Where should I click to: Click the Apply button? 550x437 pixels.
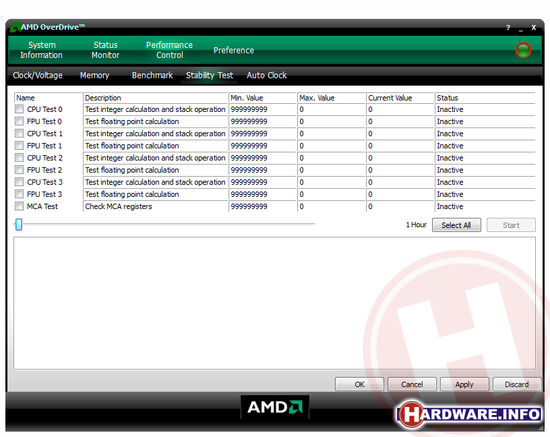point(464,384)
